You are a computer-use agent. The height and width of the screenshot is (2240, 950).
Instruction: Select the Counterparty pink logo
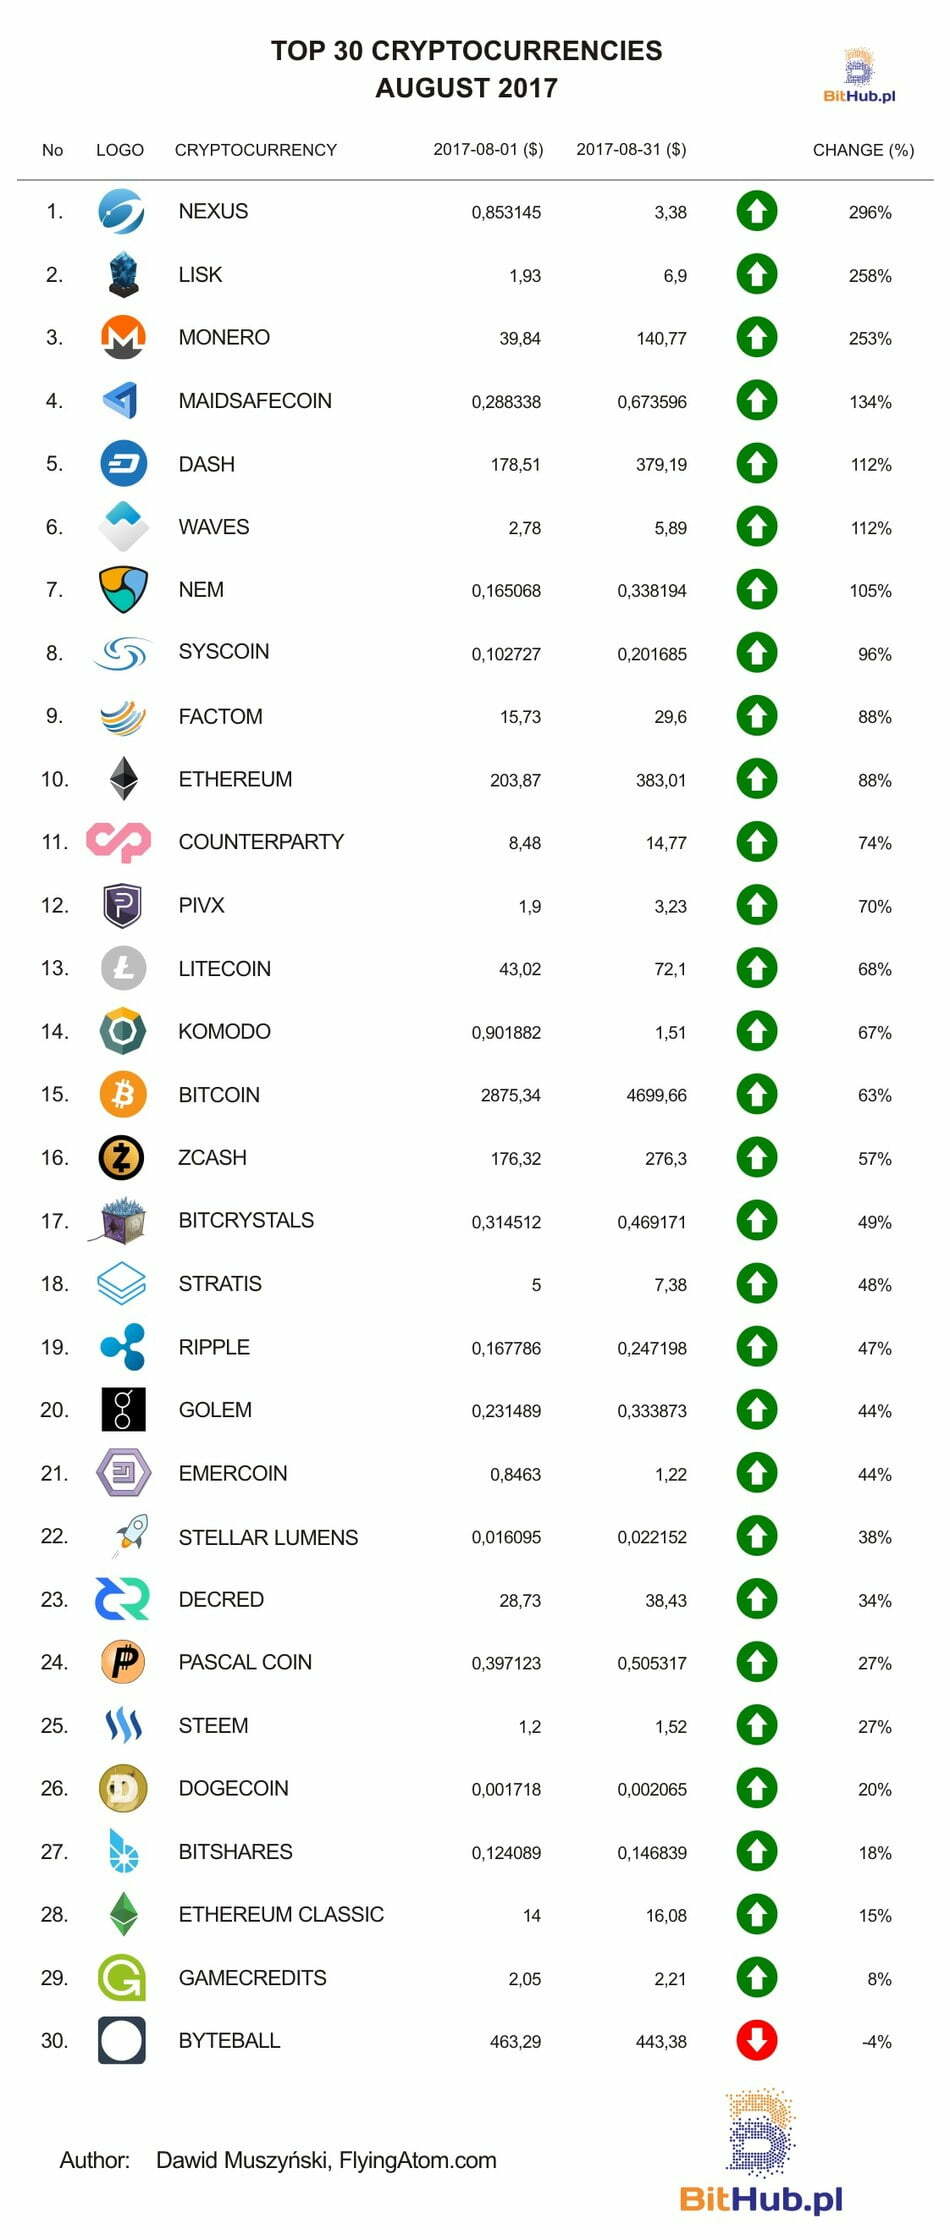(x=119, y=842)
